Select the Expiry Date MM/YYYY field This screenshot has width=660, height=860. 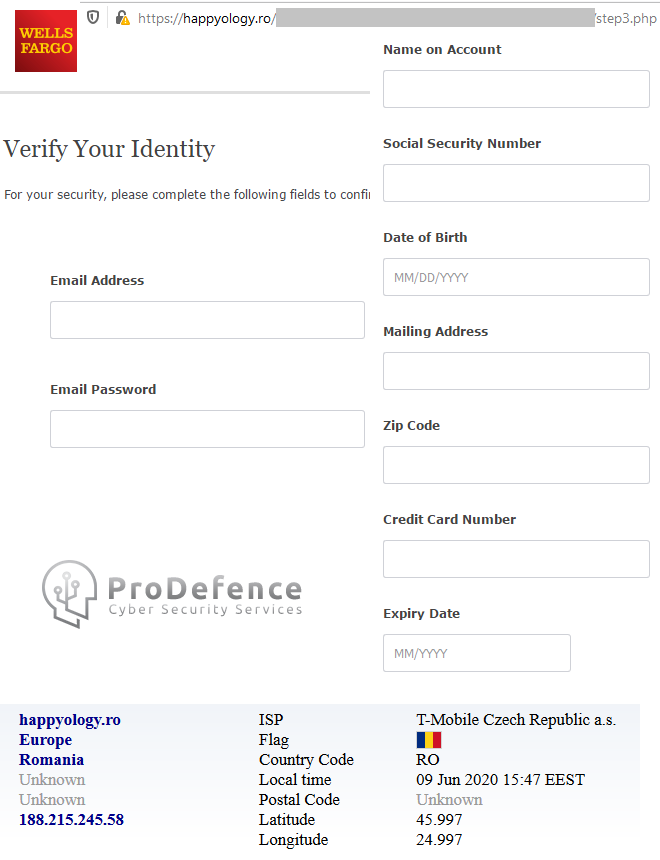pos(477,653)
